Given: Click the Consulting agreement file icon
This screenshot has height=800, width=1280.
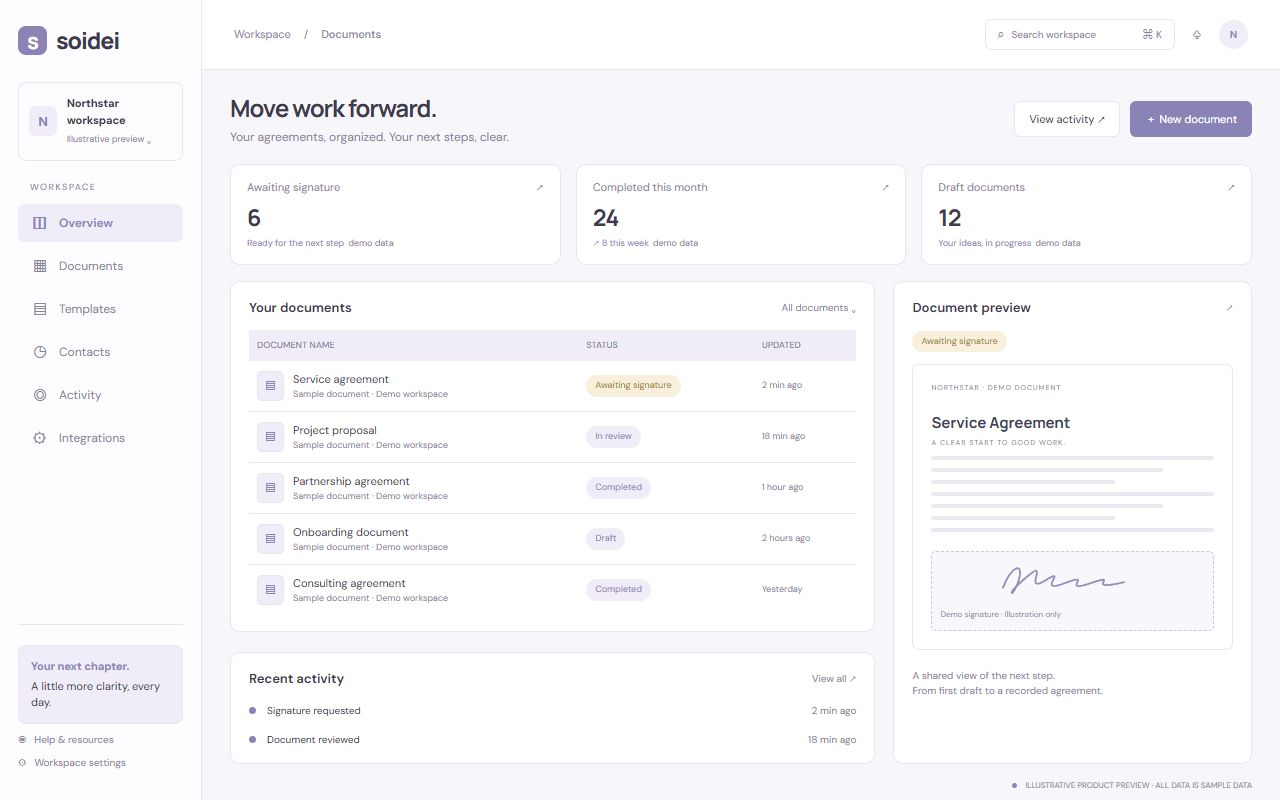Looking at the screenshot, I should pos(270,590).
